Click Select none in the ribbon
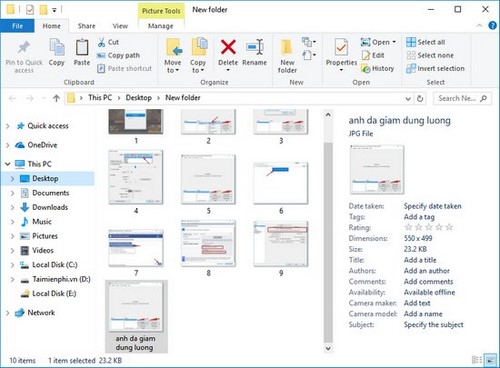This screenshot has height=368, width=500. pyautogui.click(x=430, y=55)
